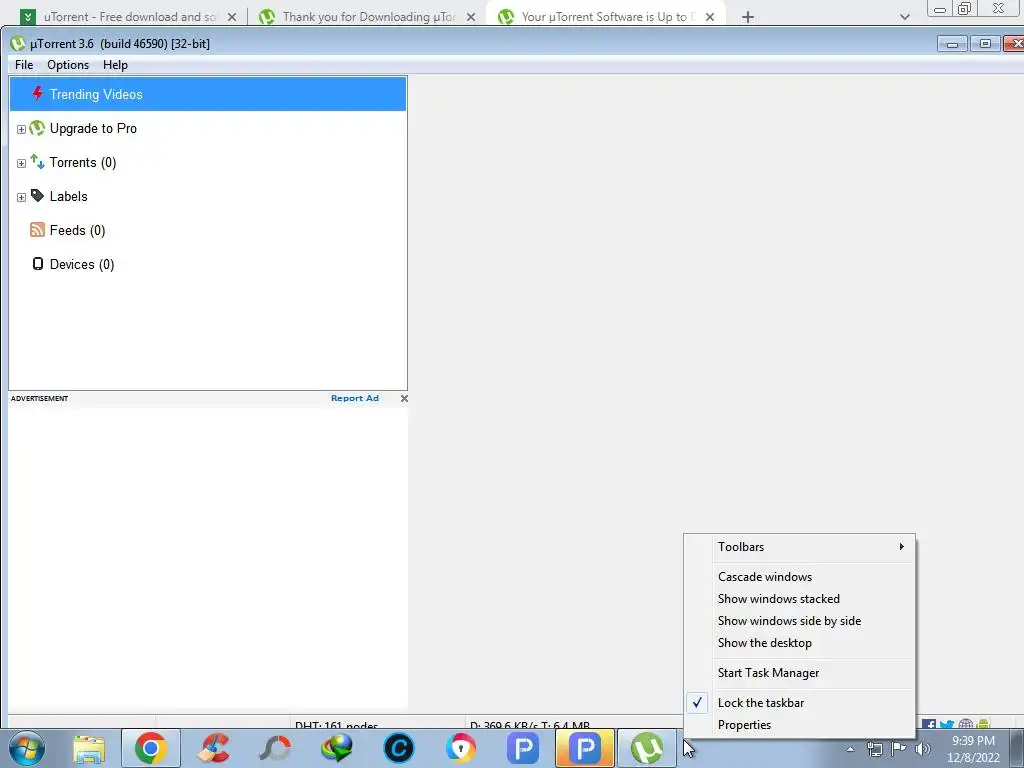Choose Cascade windows from context menu
The width and height of the screenshot is (1024, 768).
(x=799, y=577)
